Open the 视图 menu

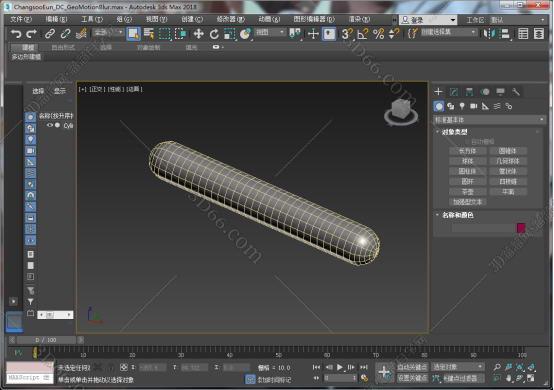click(x=156, y=19)
